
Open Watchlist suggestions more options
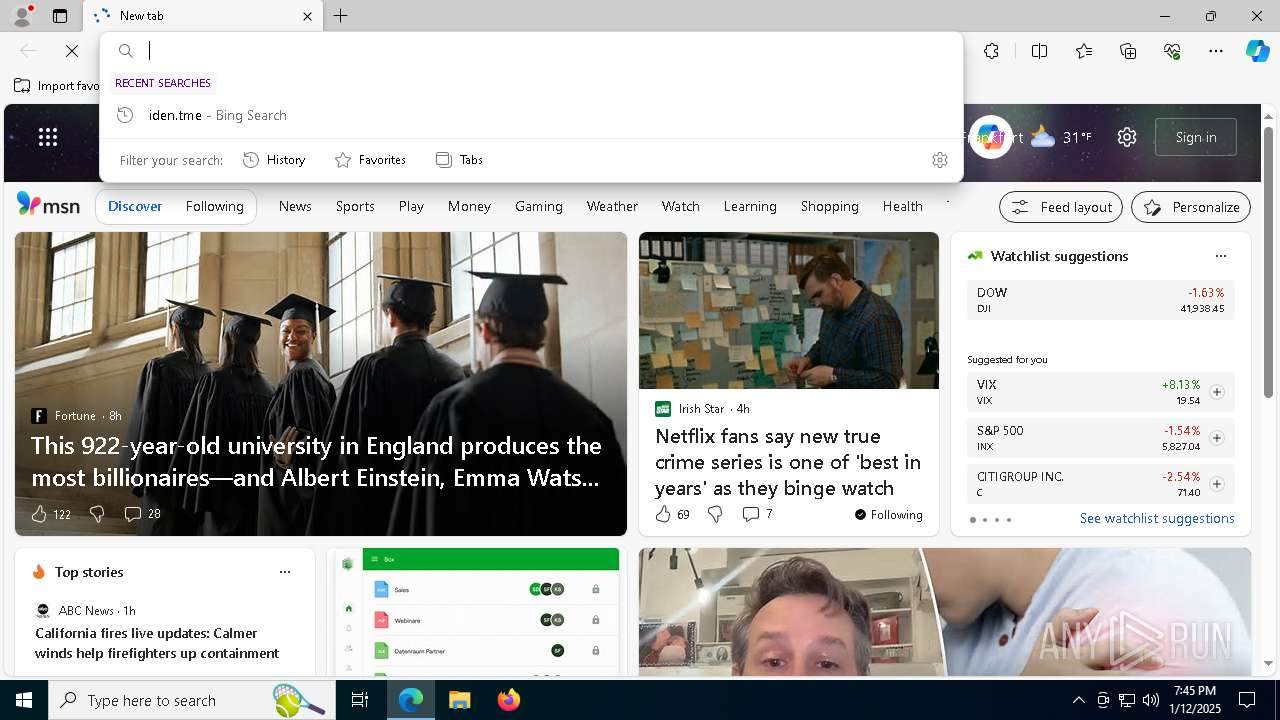pos(1220,256)
